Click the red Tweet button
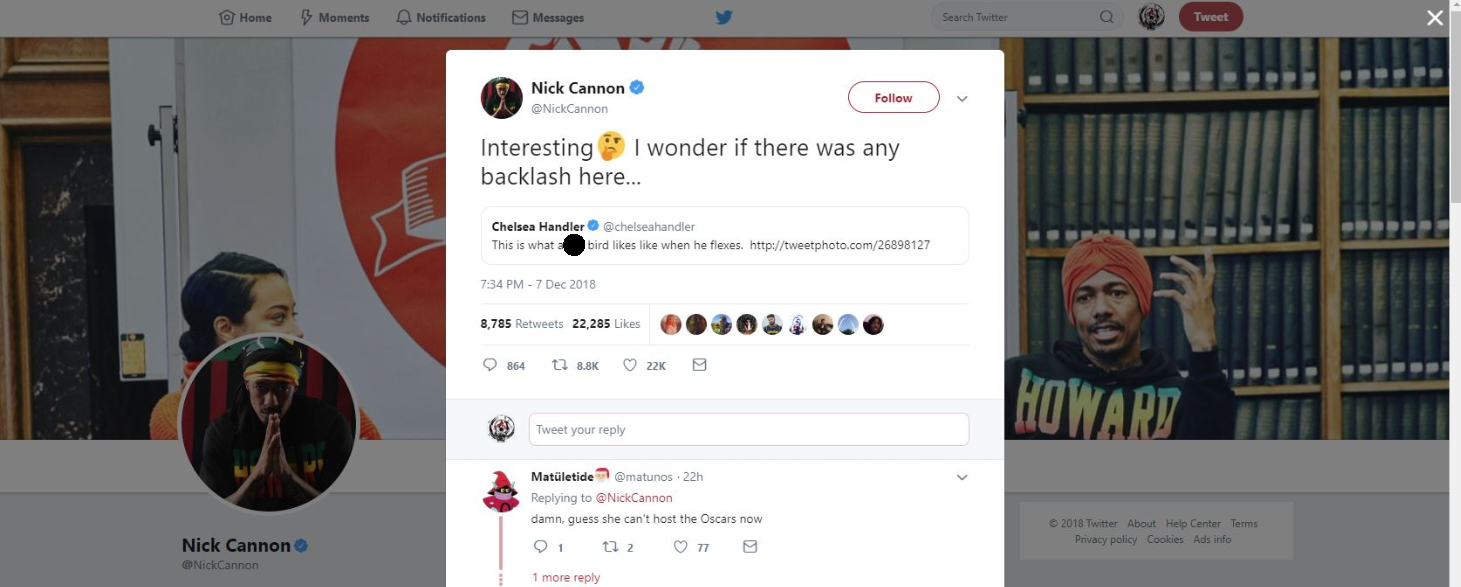The width and height of the screenshot is (1461, 587). coord(1211,17)
